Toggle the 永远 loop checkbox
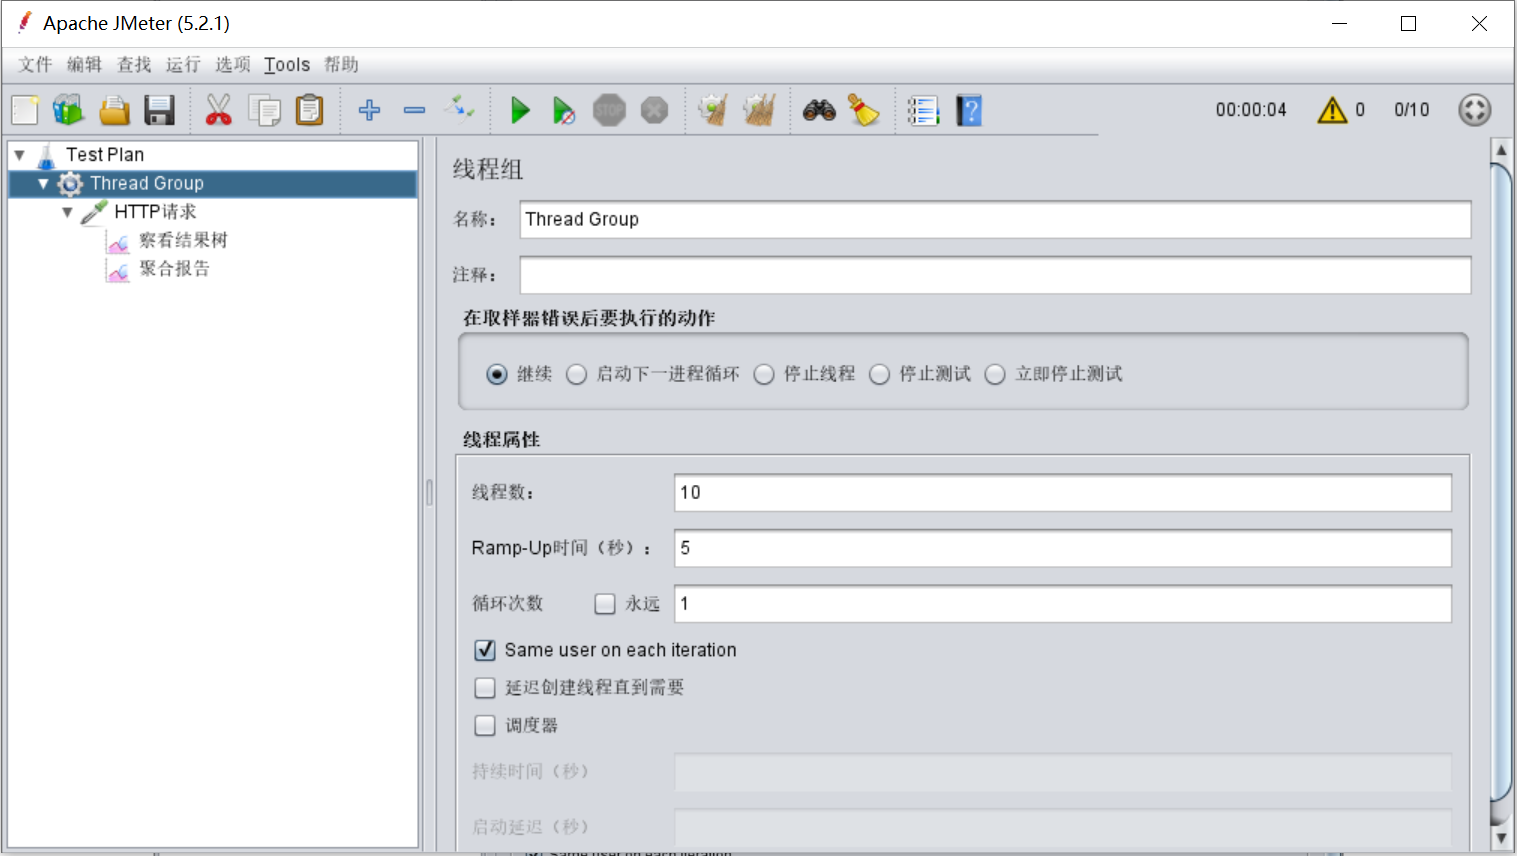 (x=605, y=604)
